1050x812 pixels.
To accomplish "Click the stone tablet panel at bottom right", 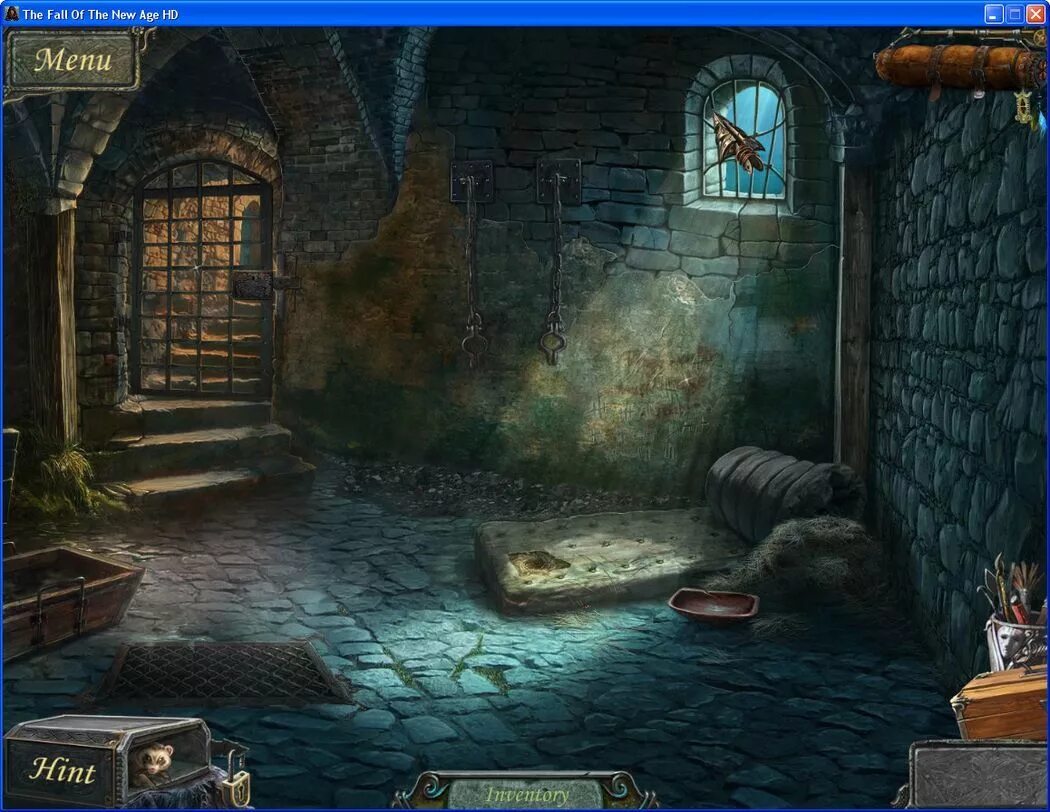I will [x=979, y=776].
